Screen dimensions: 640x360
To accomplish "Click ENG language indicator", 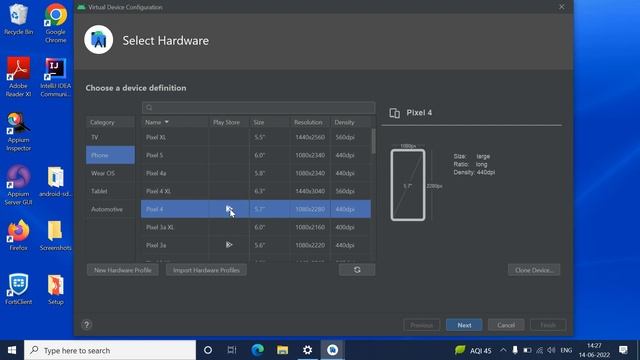I will click(x=566, y=350).
